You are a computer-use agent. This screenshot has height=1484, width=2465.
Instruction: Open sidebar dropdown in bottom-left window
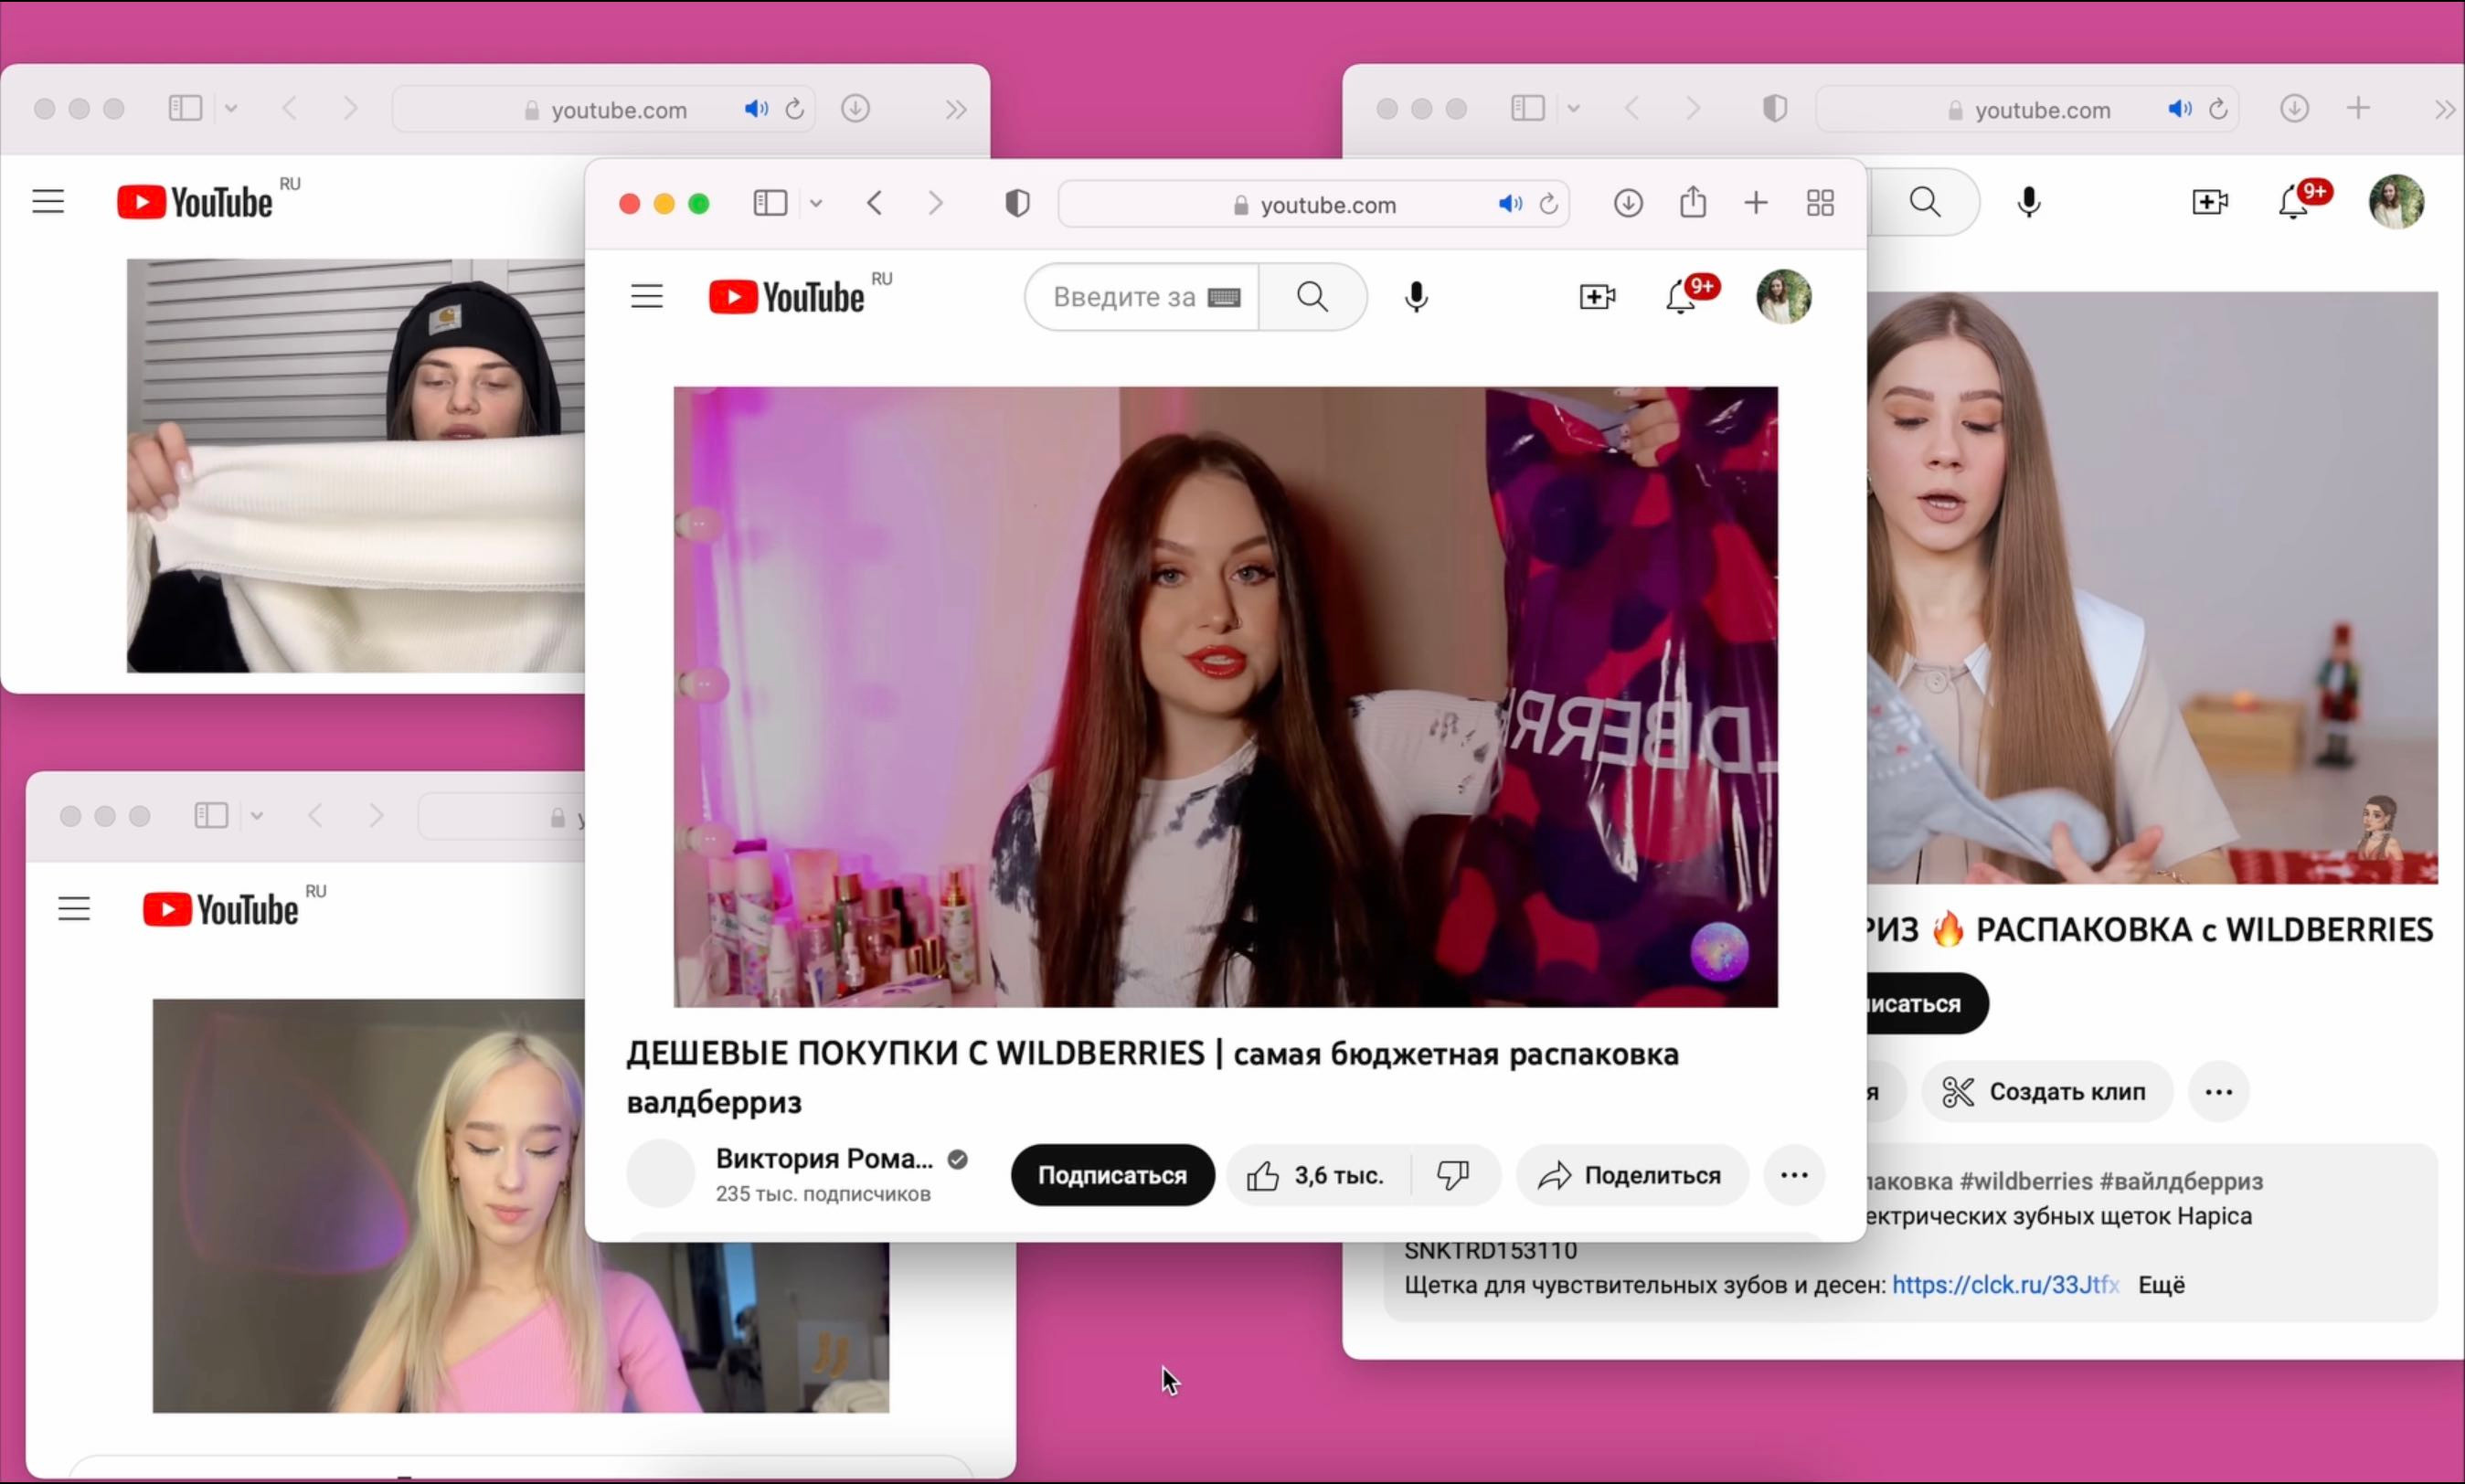tap(257, 815)
